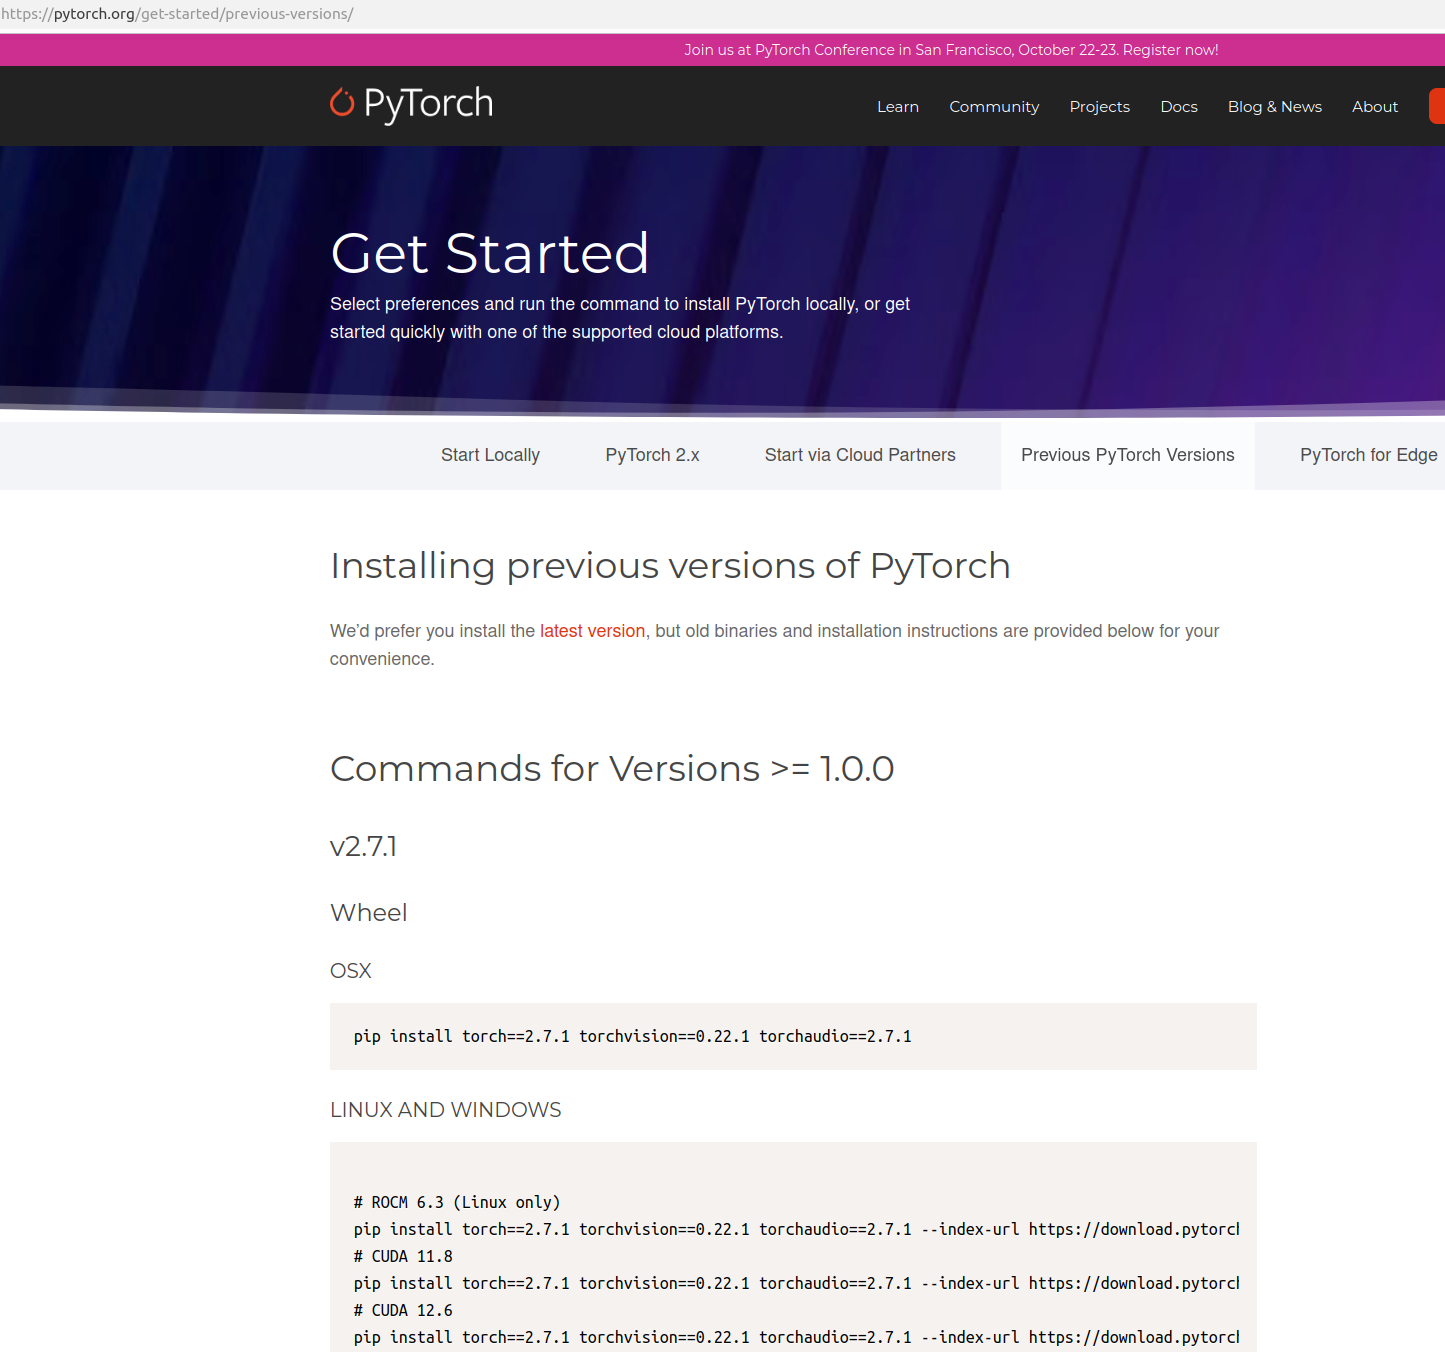Click the LINUX AND WINDOWS heading
Image resolution: width=1445 pixels, height=1352 pixels.
[446, 1110]
